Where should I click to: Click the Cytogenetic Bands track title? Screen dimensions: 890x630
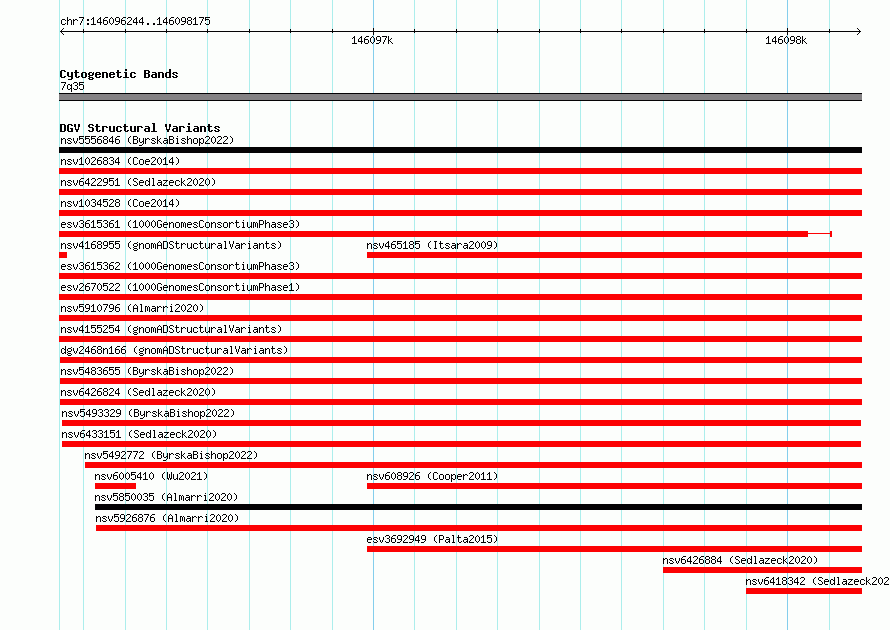(x=119, y=74)
